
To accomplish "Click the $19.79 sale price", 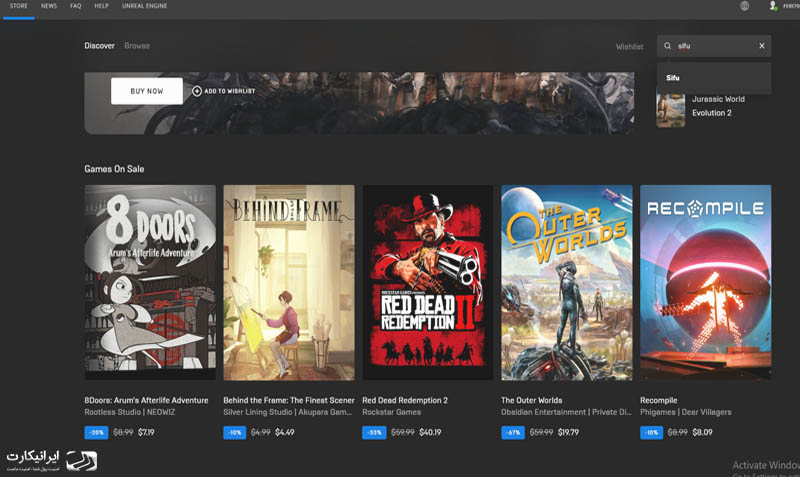I will tap(568, 433).
